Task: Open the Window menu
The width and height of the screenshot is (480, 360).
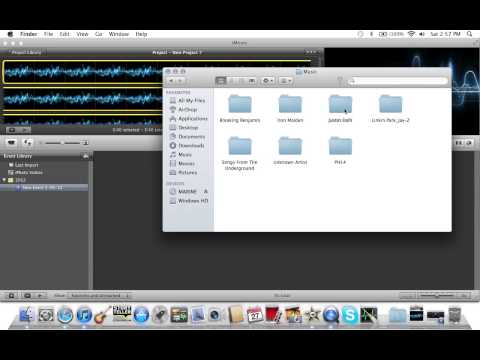Action: pyautogui.click(x=119, y=34)
